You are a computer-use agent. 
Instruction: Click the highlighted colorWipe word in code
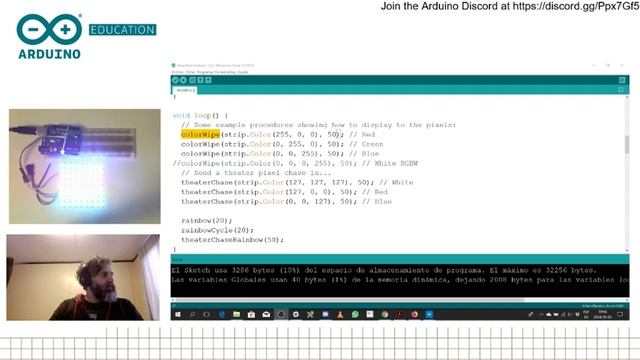pos(200,134)
